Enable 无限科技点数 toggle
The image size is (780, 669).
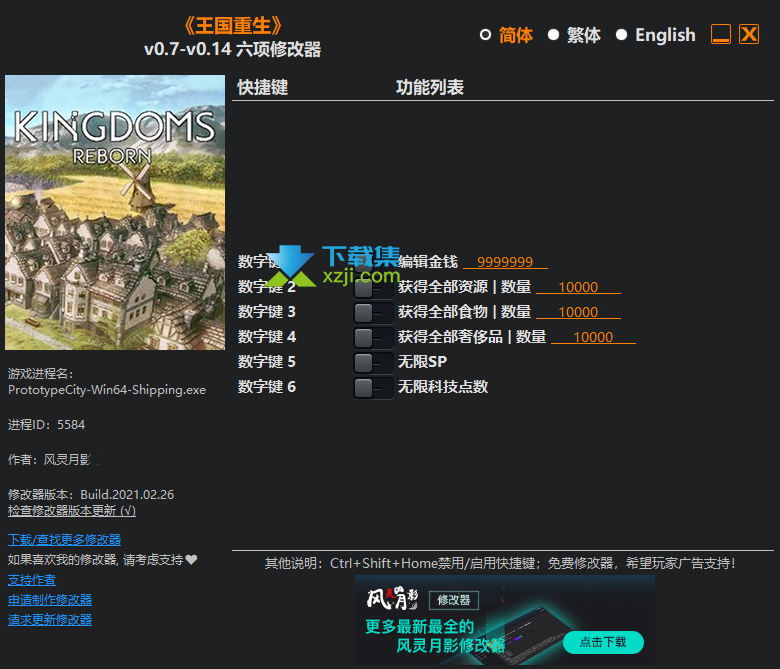pyautogui.click(x=373, y=388)
